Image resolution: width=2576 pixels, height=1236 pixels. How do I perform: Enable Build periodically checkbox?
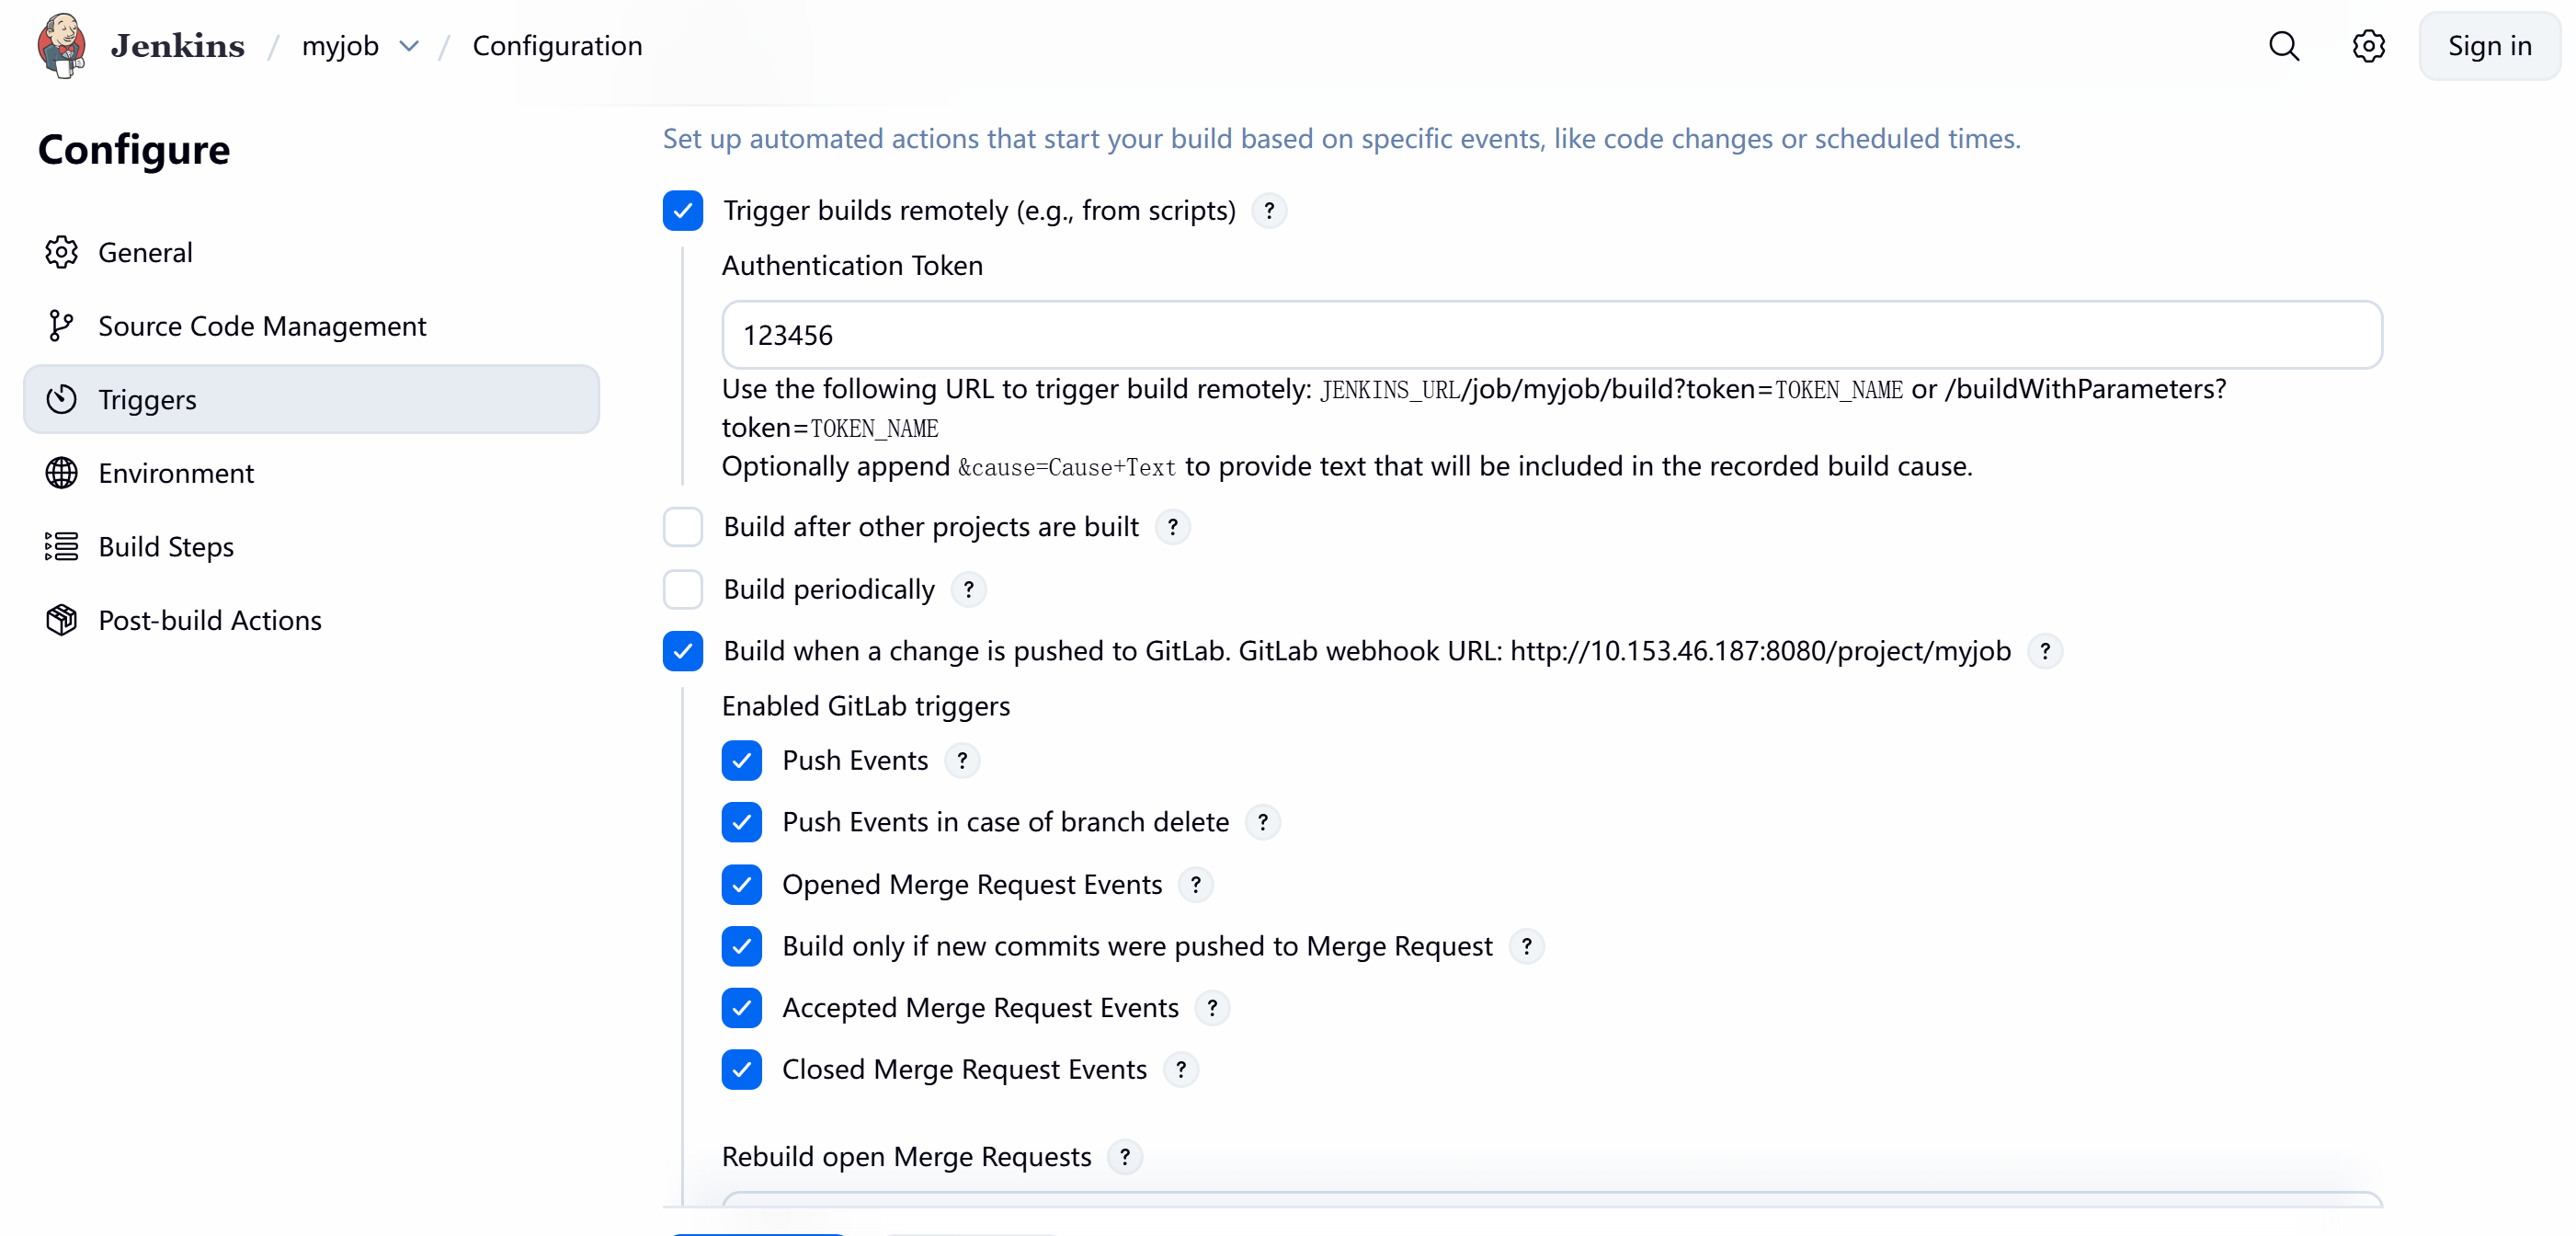[683, 590]
